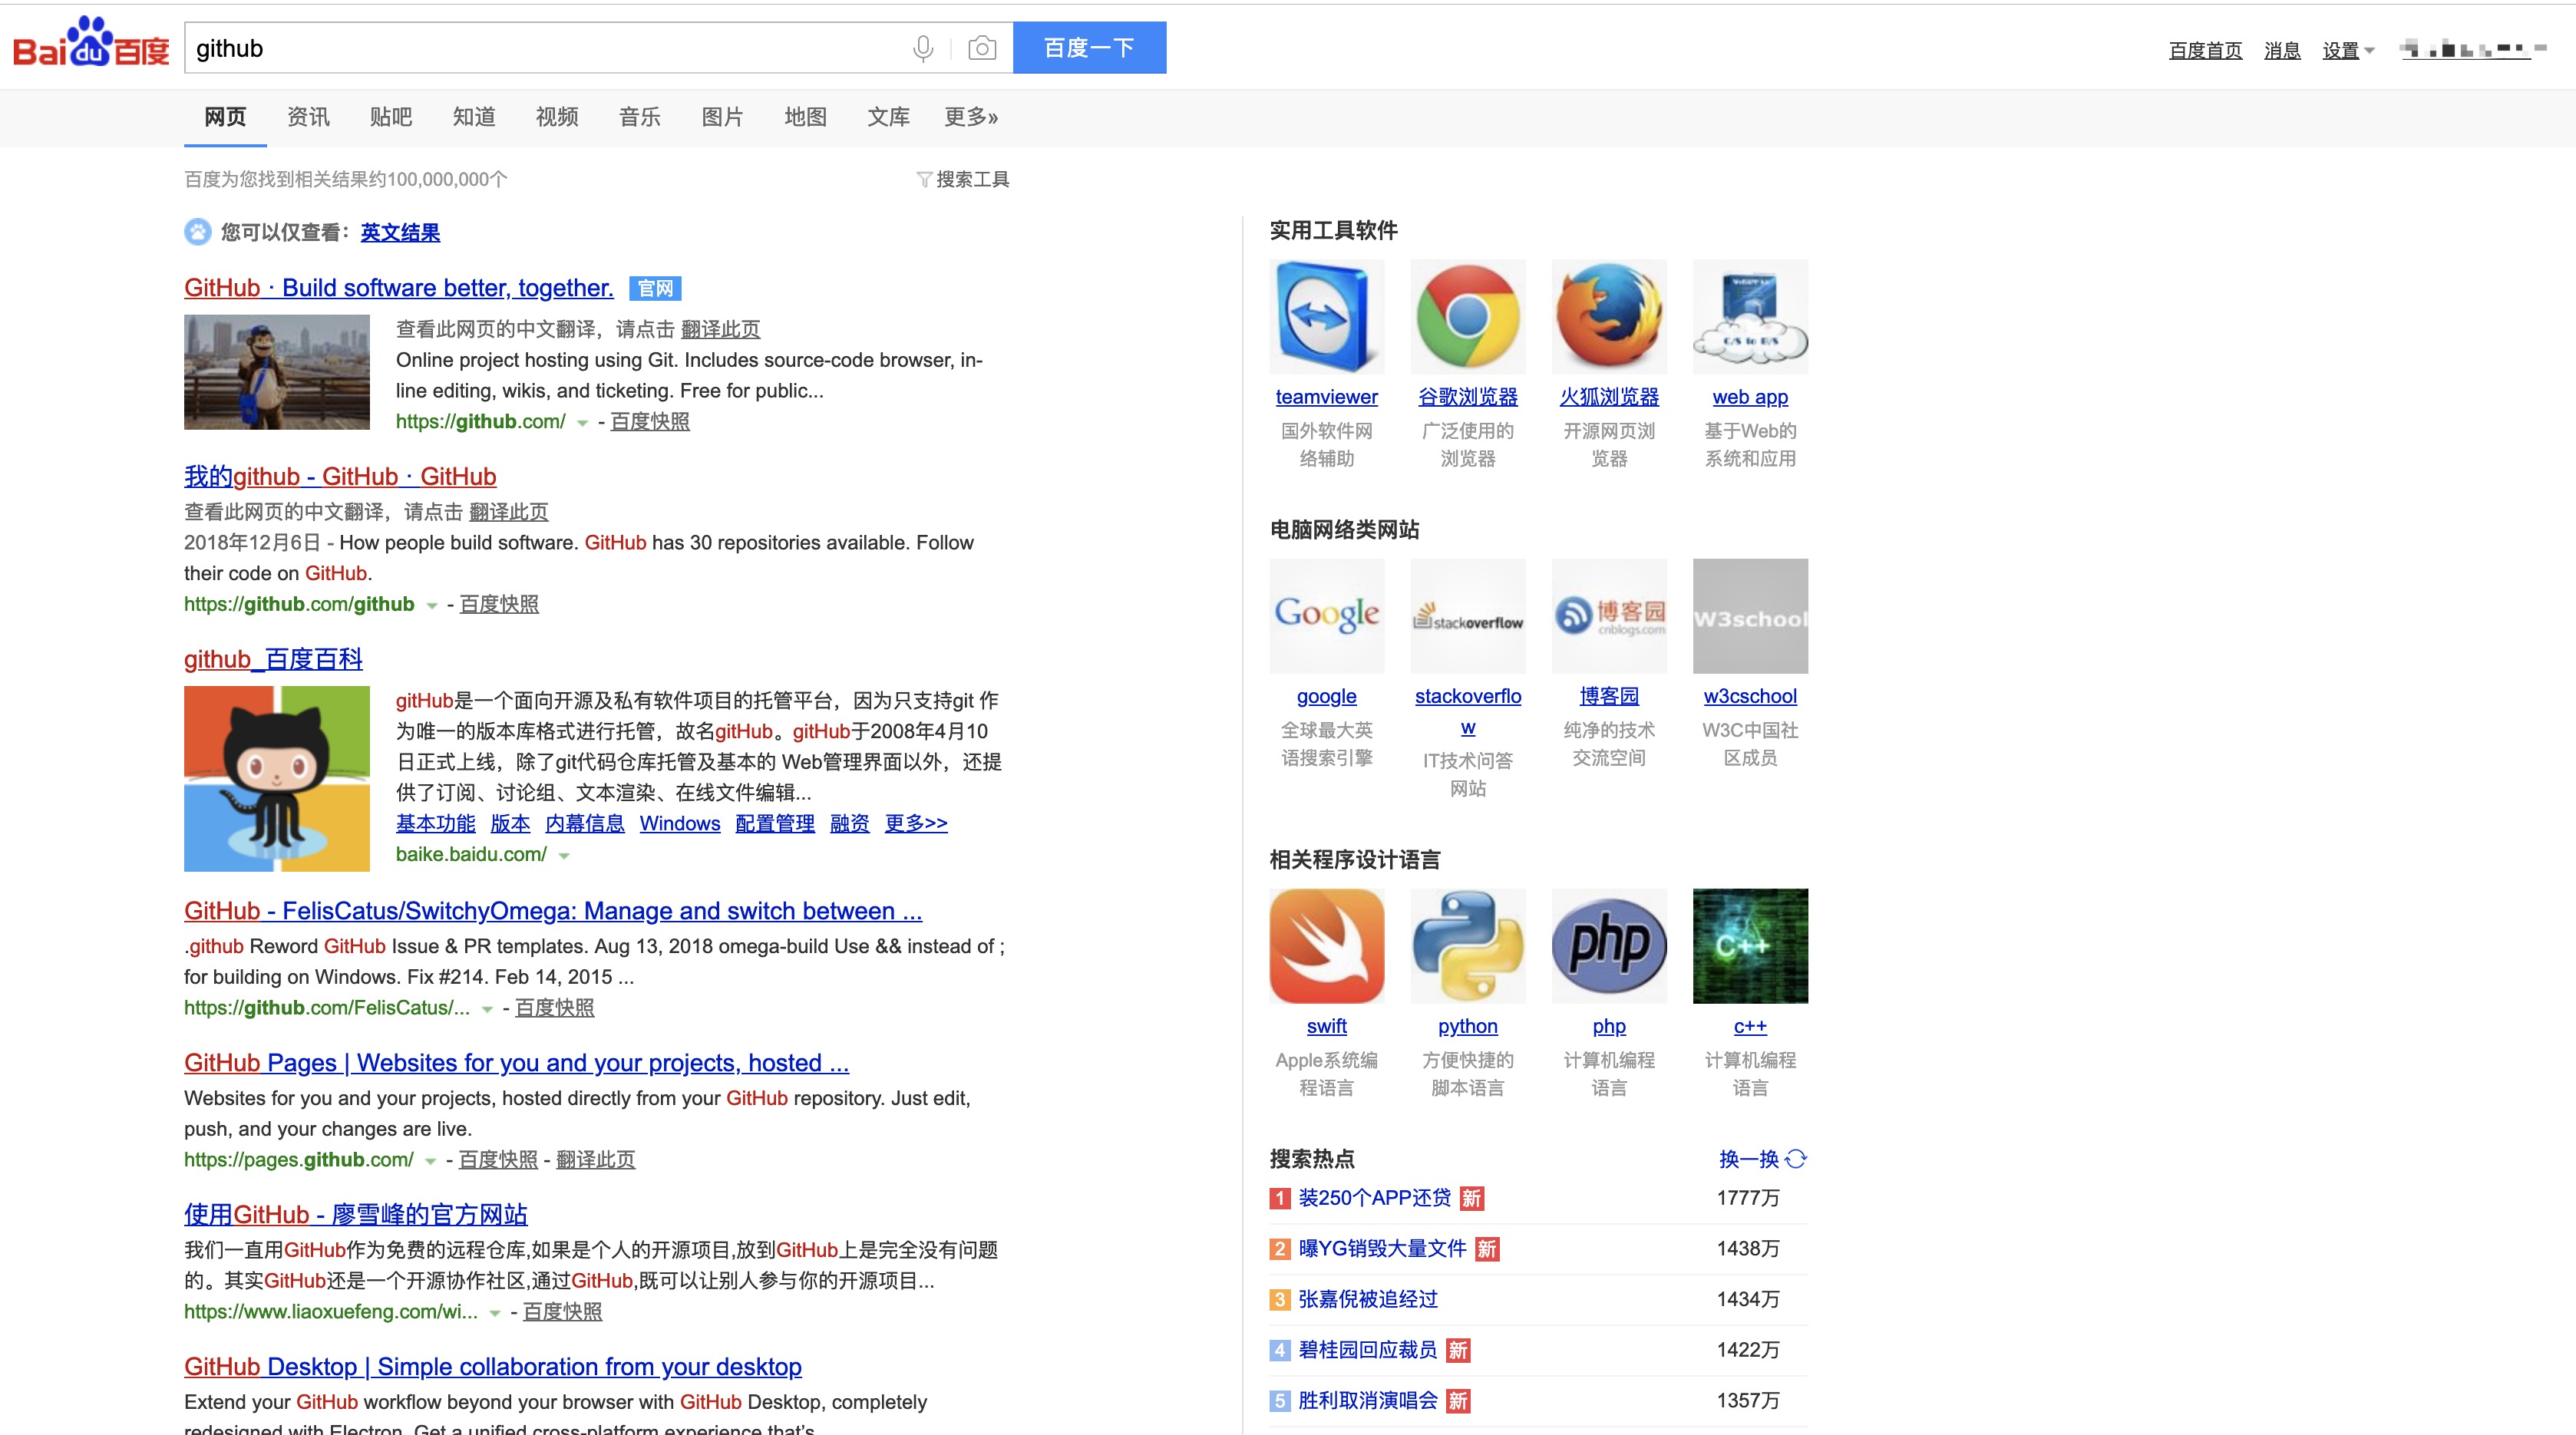Click the github search input field
2576x1435 pixels.
540,48
